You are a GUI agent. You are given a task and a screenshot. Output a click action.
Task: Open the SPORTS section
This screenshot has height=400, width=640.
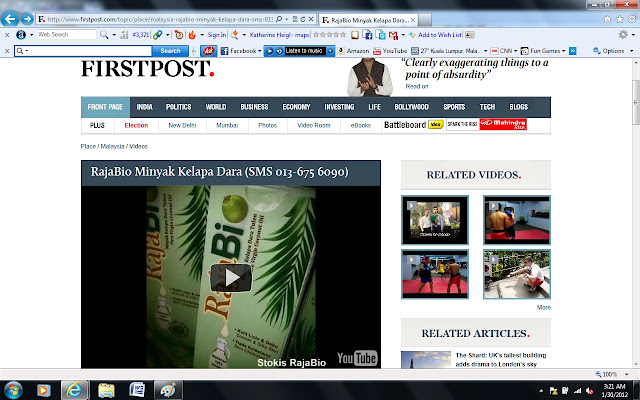[454, 107]
